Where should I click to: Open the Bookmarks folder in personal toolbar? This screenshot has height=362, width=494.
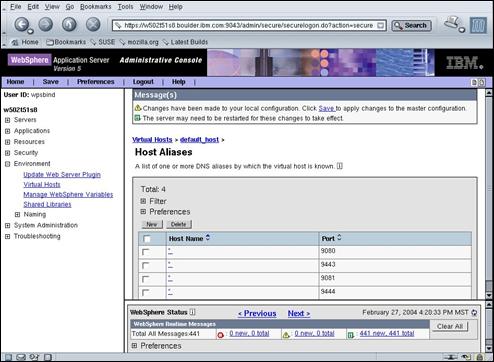coord(66,42)
